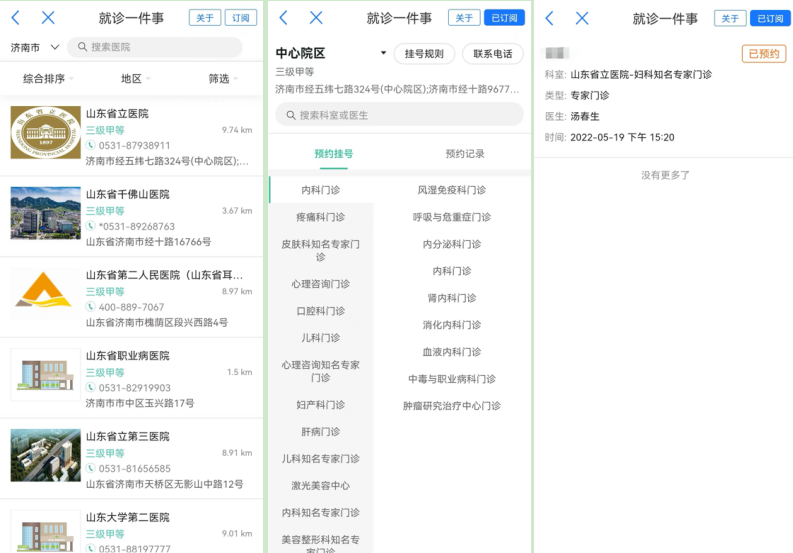Switch to the 预约记录 tab
The height and width of the screenshot is (553, 793).
coord(464,154)
